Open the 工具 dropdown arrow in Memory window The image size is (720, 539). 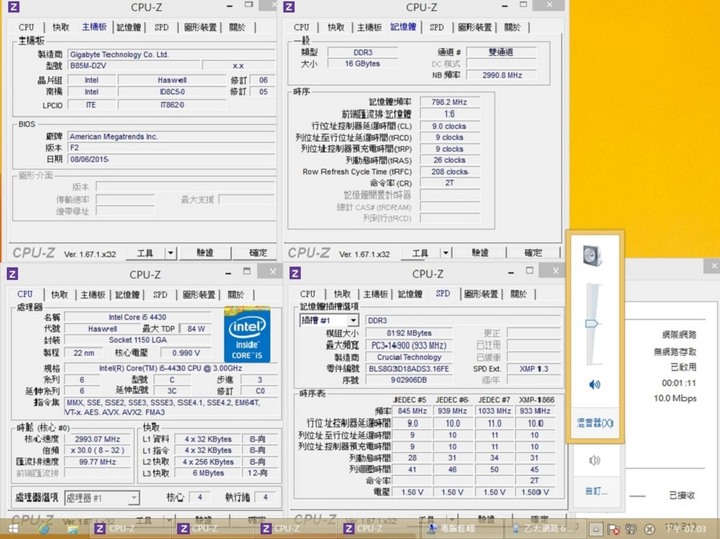pos(445,253)
